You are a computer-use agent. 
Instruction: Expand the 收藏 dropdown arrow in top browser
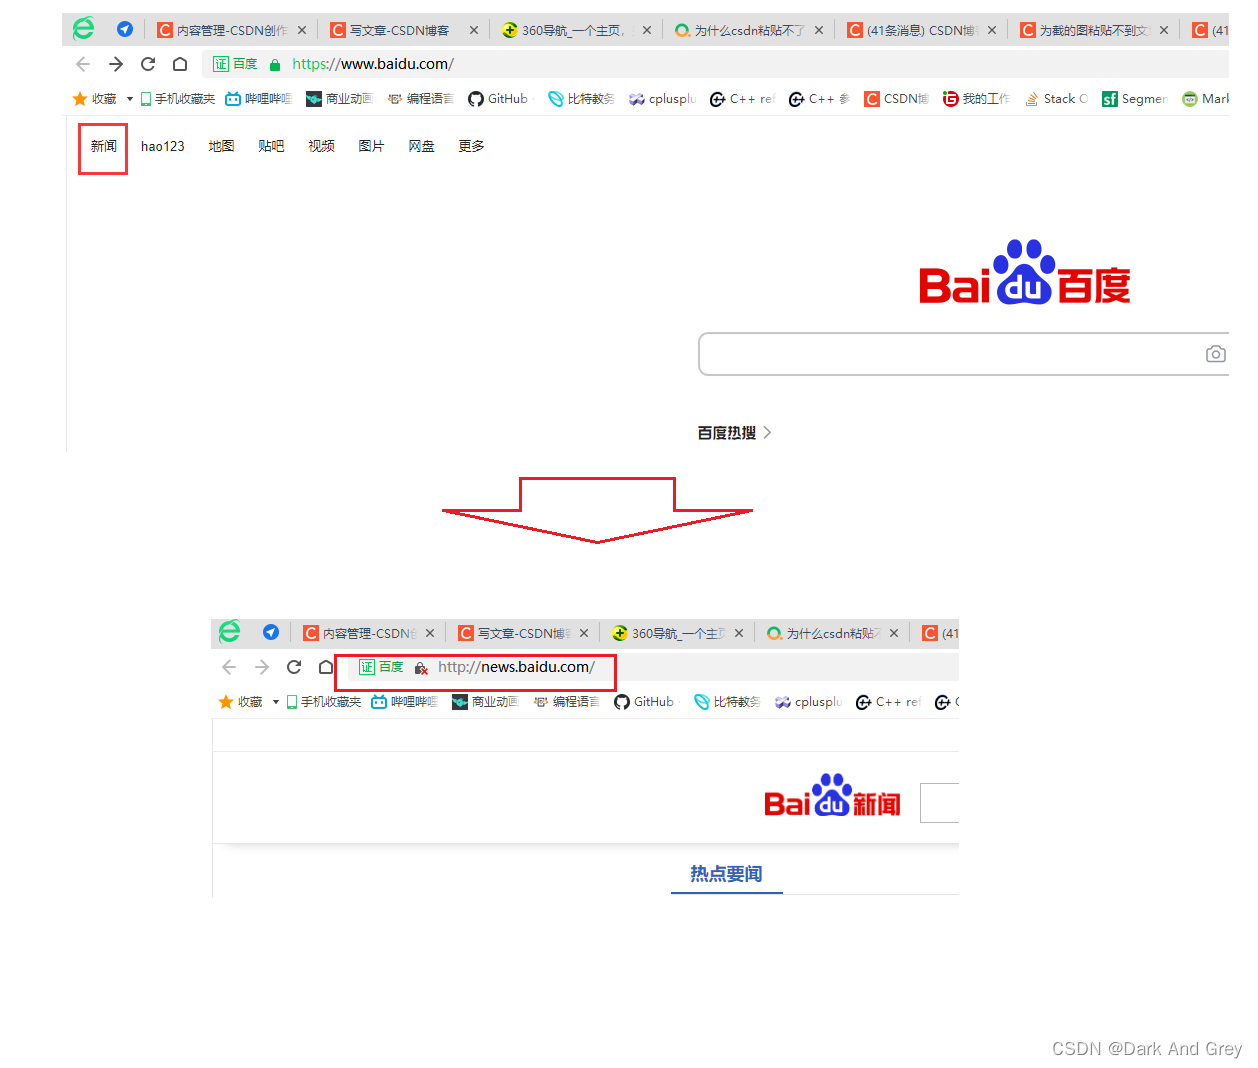pos(130,99)
